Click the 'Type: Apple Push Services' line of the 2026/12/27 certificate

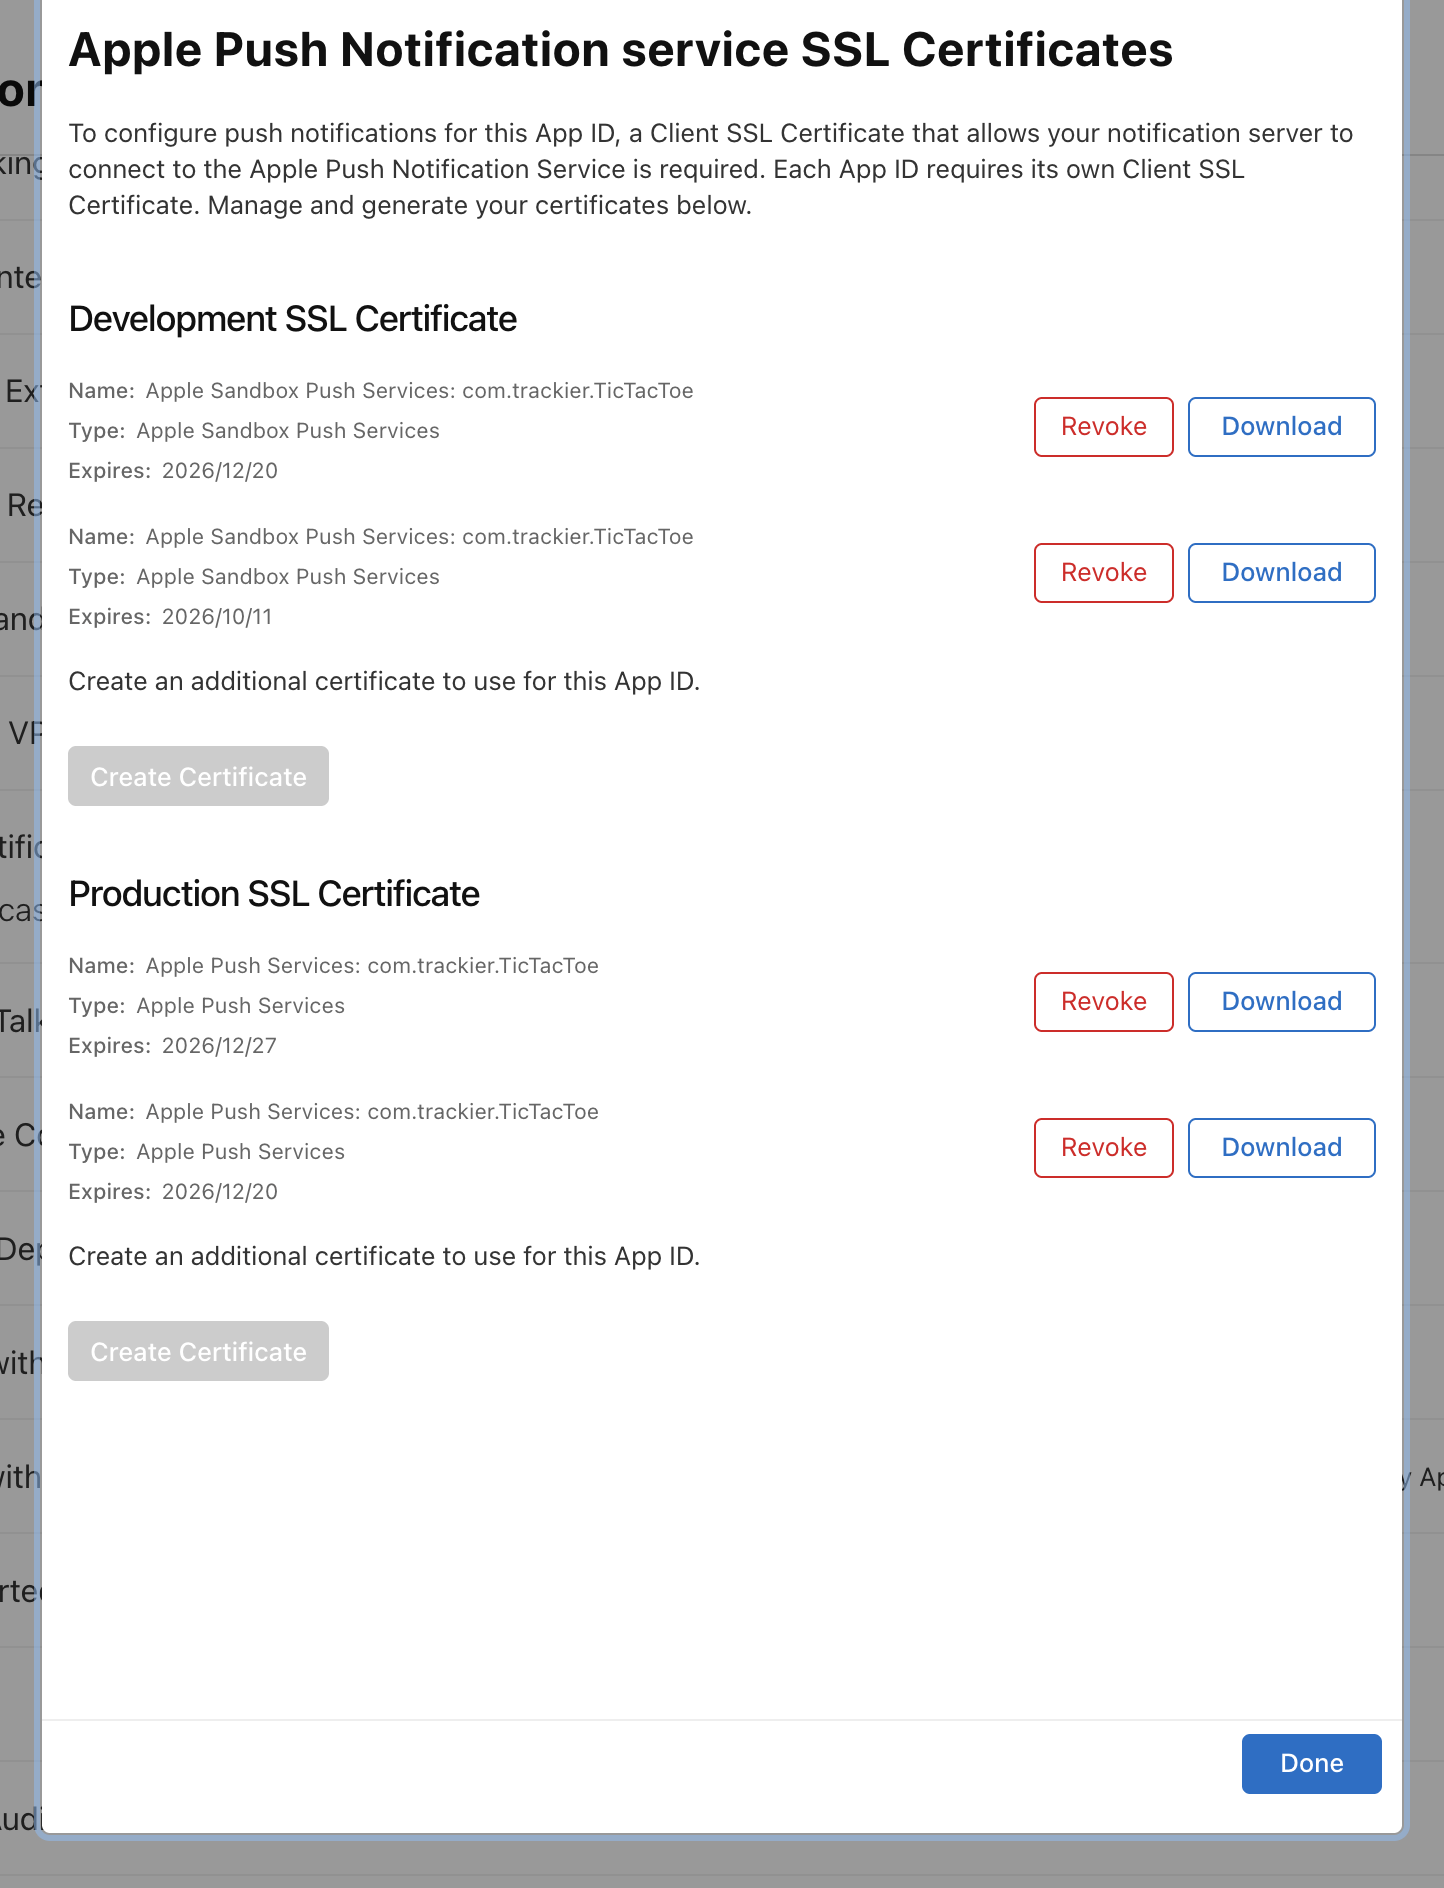(x=206, y=1006)
